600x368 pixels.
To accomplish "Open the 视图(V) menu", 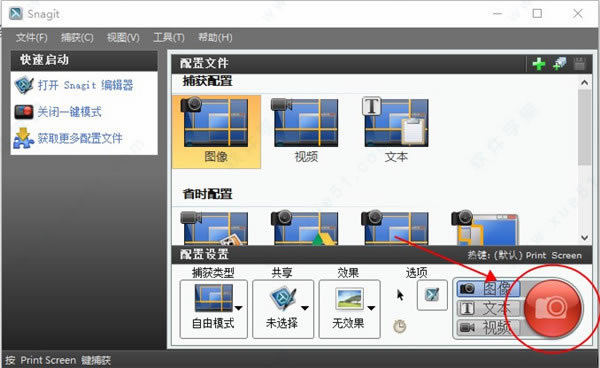I will tap(123, 37).
